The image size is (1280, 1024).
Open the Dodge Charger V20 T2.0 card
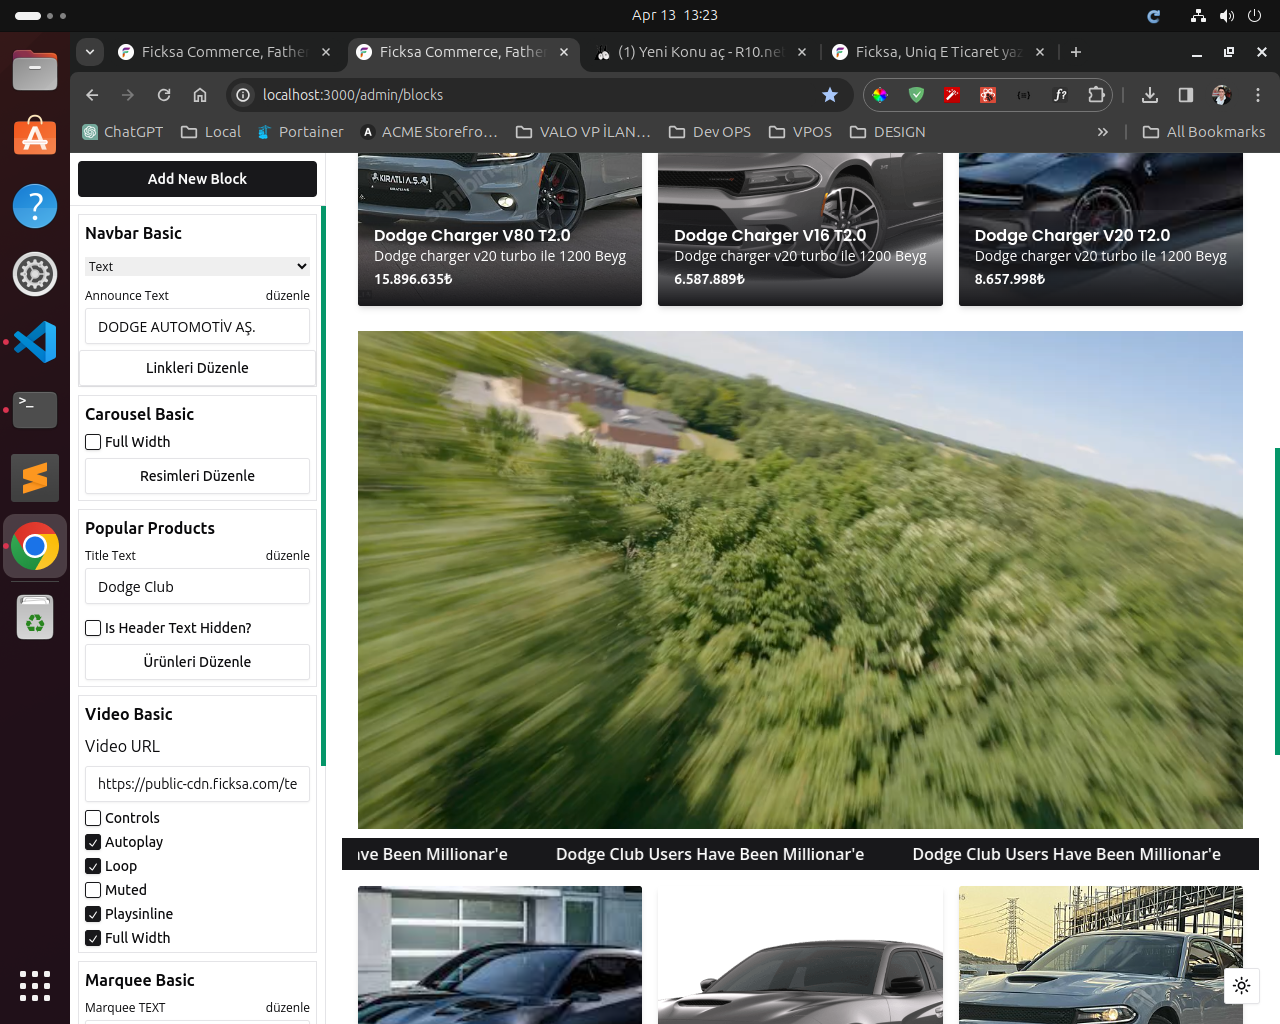click(x=1101, y=229)
